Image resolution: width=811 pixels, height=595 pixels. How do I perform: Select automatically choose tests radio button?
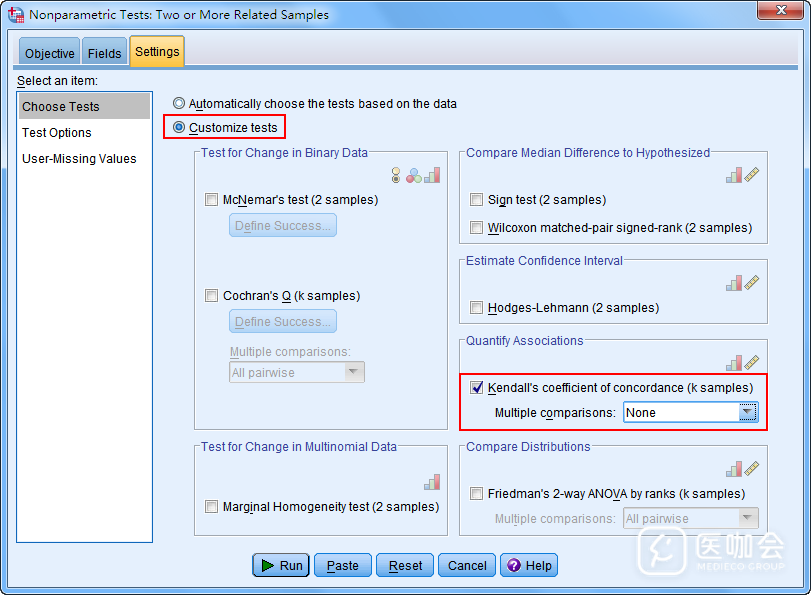[179, 103]
